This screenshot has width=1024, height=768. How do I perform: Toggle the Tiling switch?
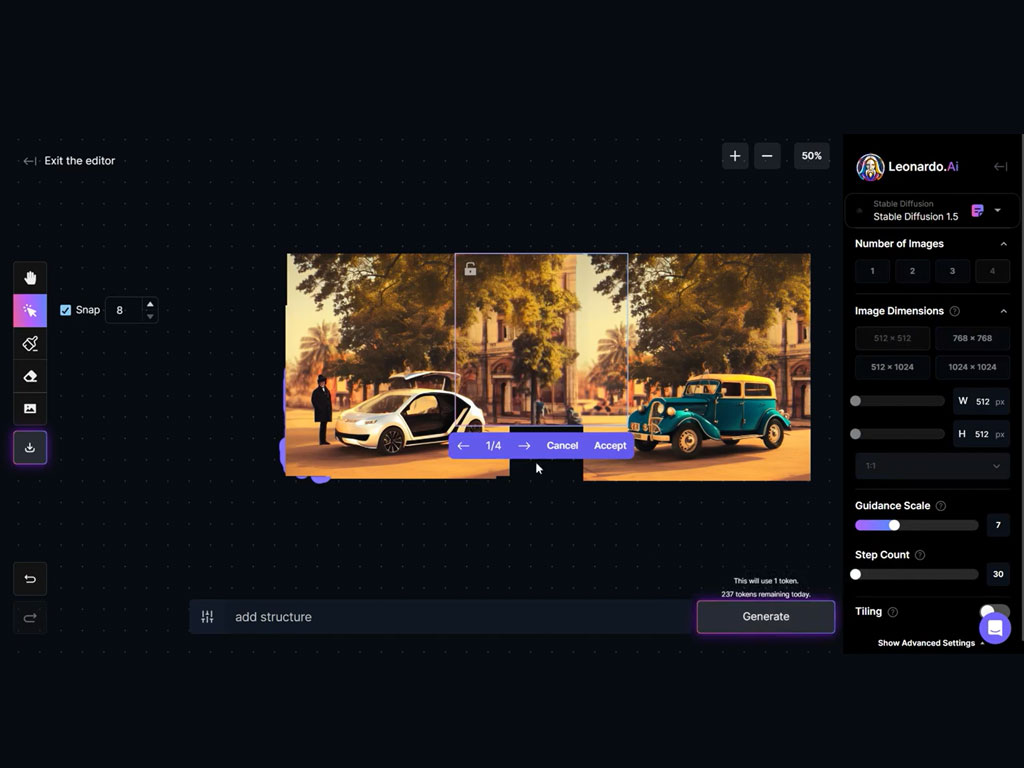tap(994, 612)
